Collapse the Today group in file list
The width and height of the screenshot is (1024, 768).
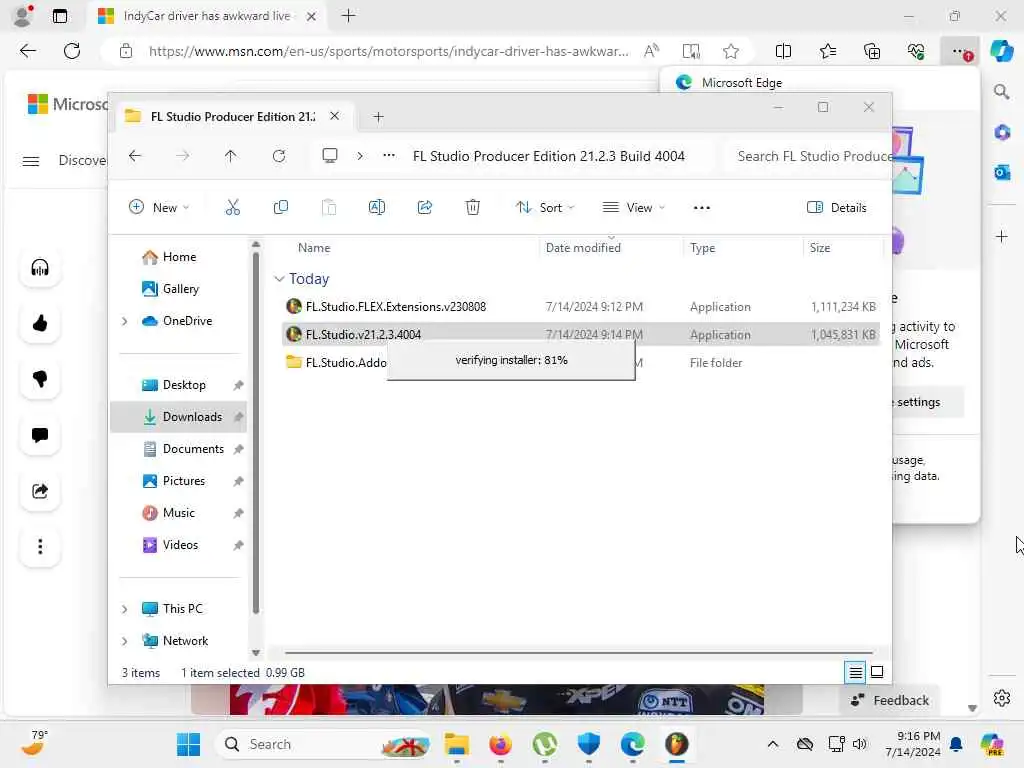(280, 279)
